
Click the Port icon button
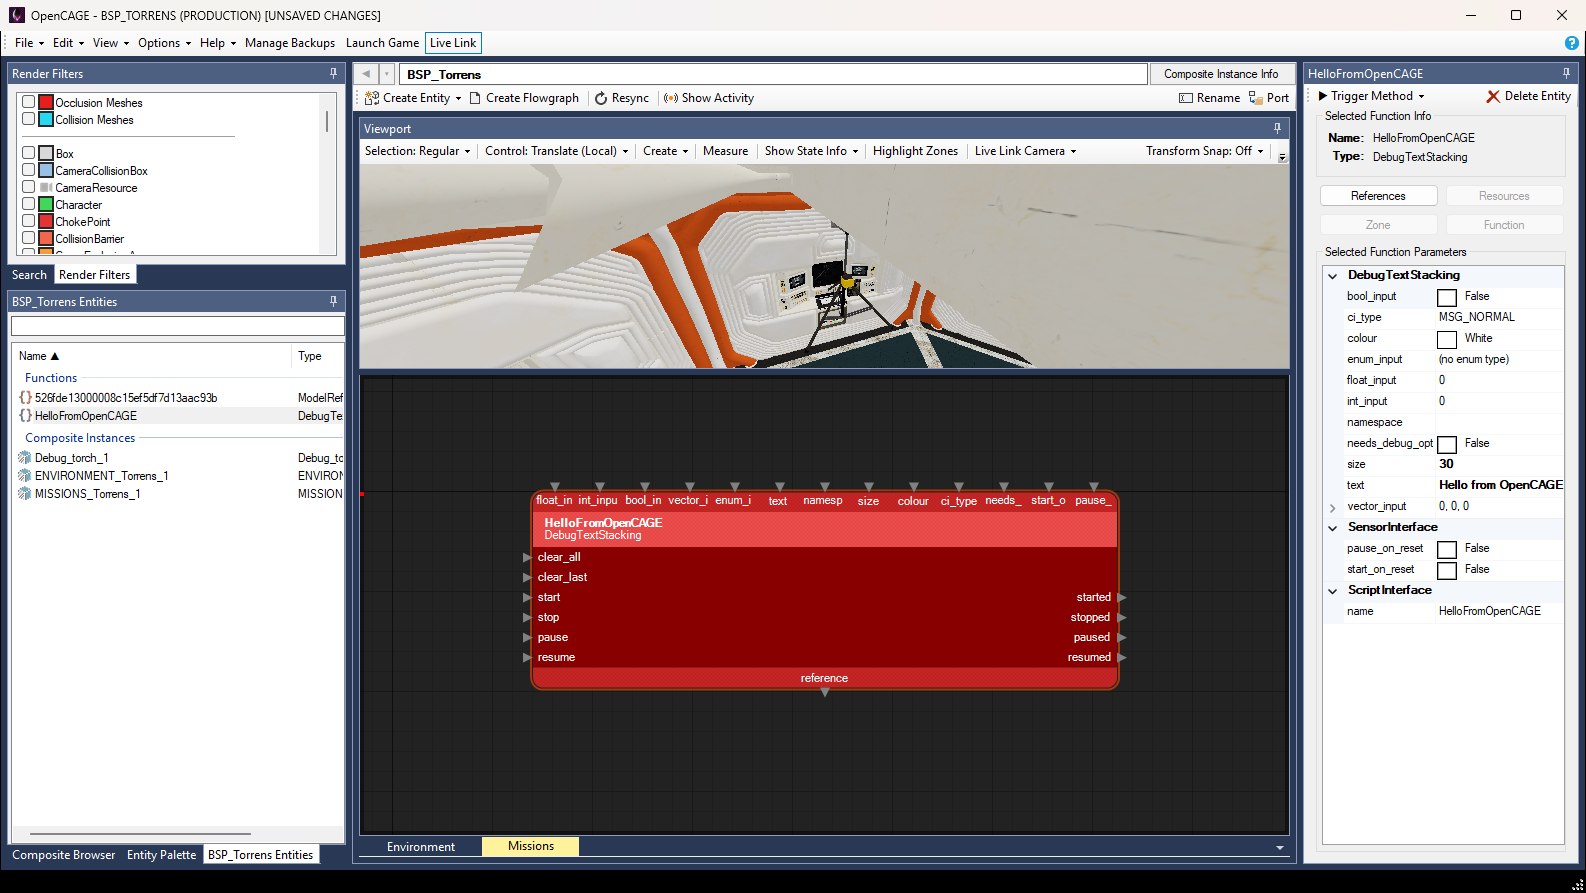(x=1255, y=98)
